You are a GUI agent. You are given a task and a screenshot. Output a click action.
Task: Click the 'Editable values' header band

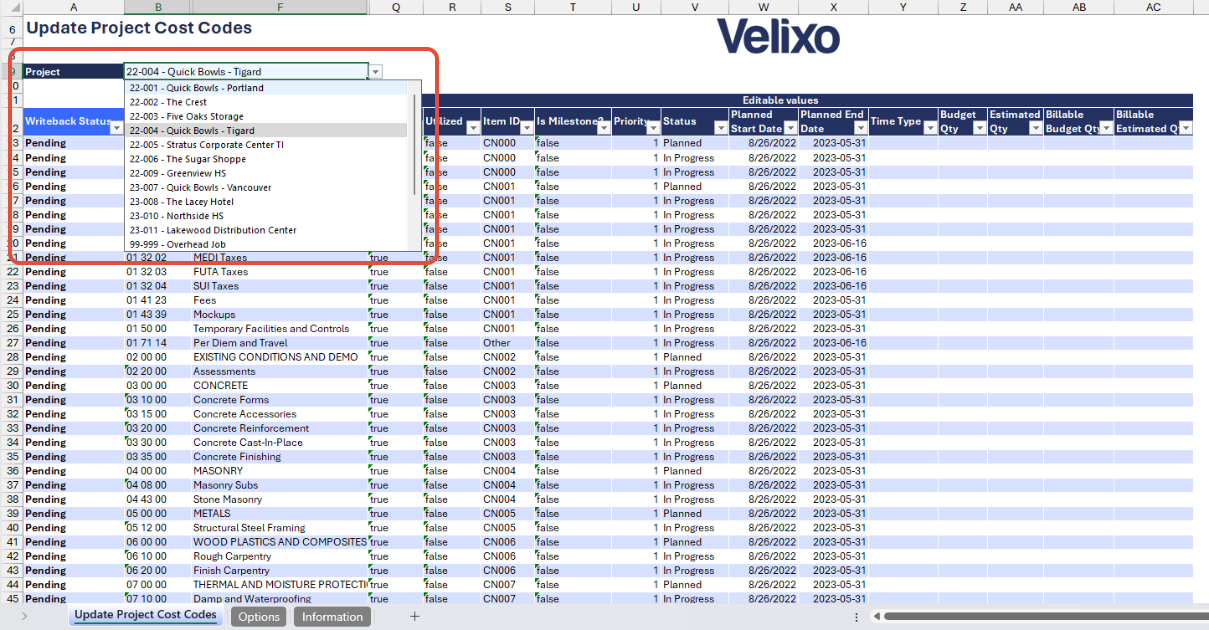tap(780, 100)
